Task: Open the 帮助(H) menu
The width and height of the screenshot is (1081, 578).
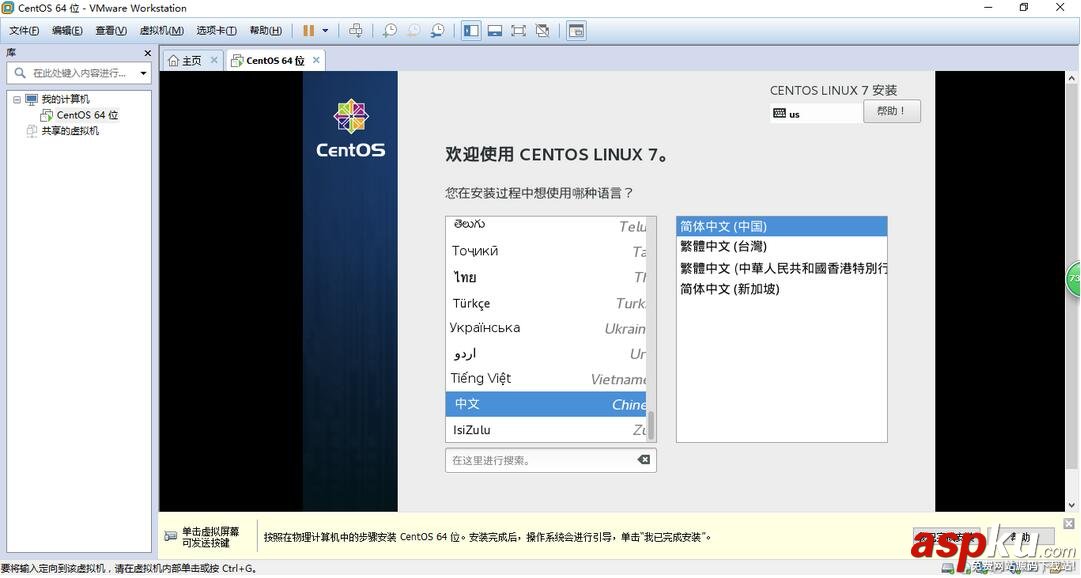Action: pos(265,30)
